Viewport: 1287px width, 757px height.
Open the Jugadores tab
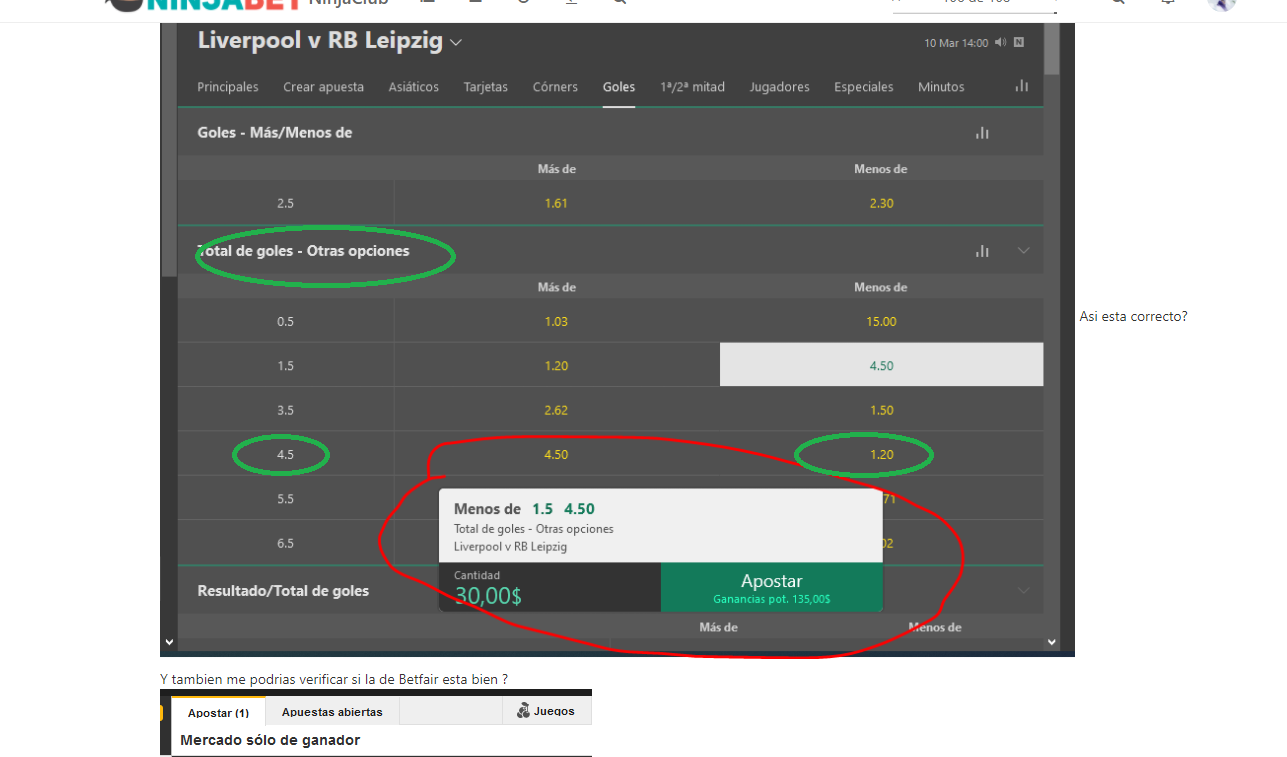pos(779,87)
